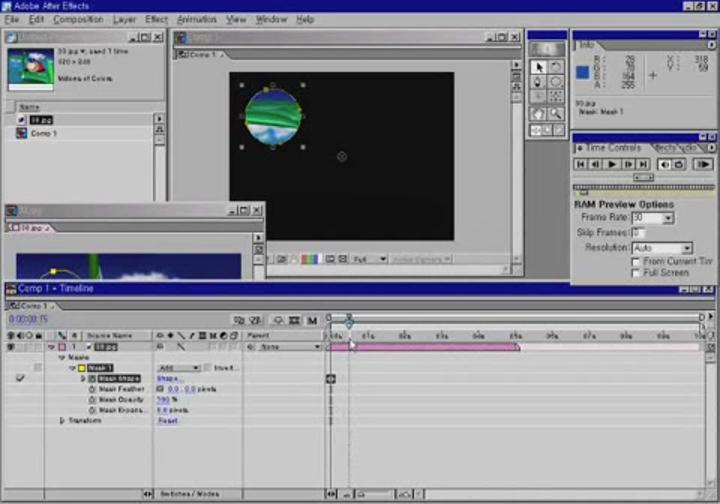Click the current time display in Timeline
The width and height of the screenshot is (720, 504).
(x=28, y=319)
